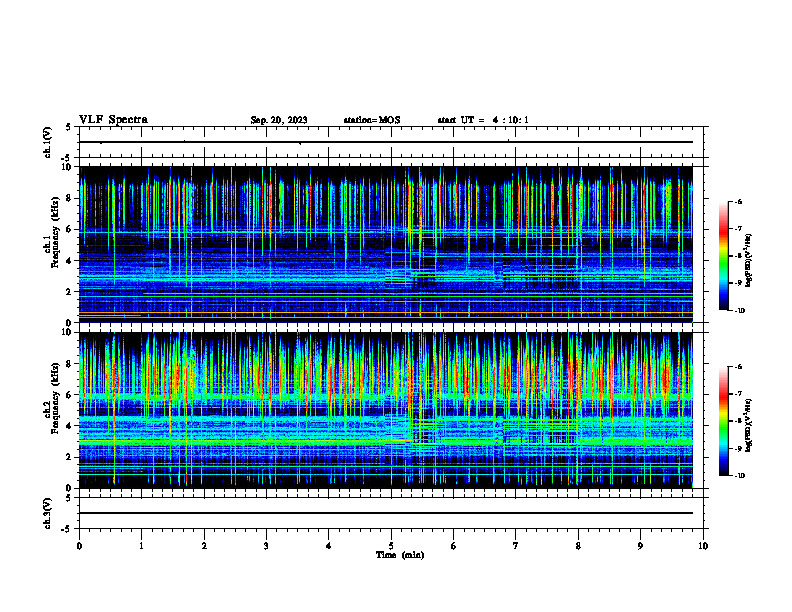Click the ch.1 spectrogram color bar
Image resolution: width=792 pixels, height=612 pixels.
[724, 256]
